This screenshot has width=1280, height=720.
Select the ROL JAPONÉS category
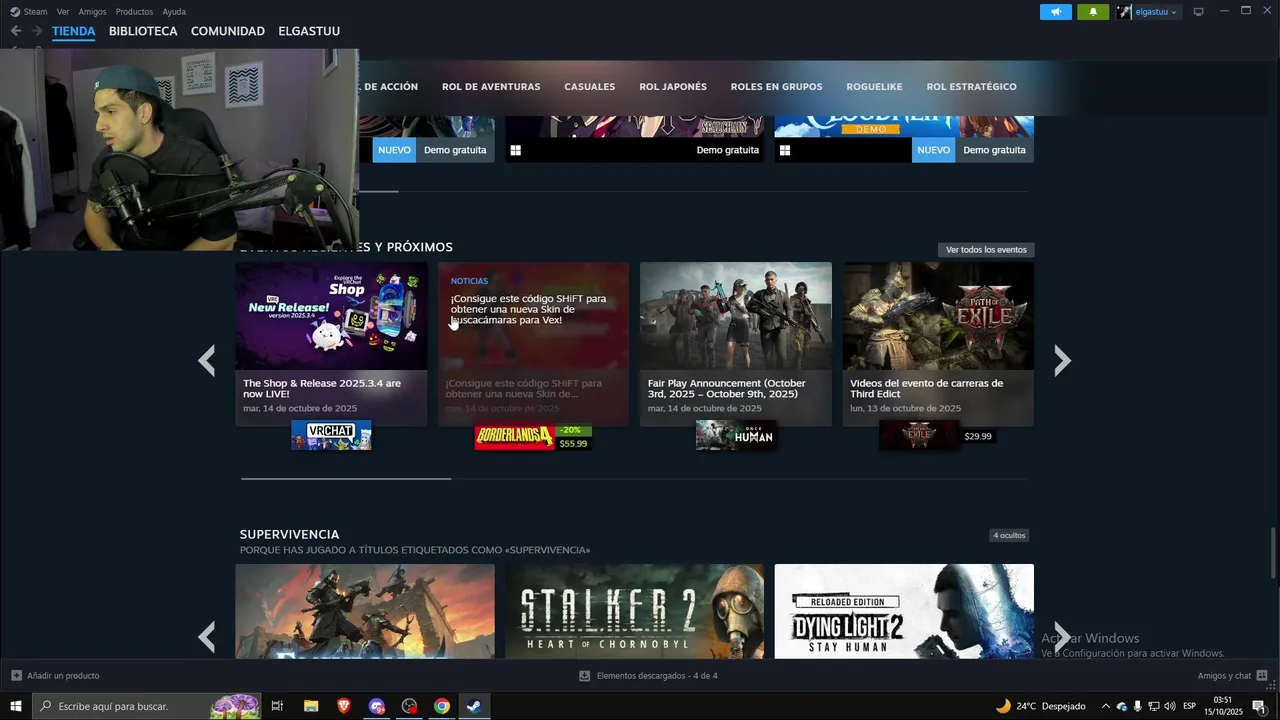point(673,87)
